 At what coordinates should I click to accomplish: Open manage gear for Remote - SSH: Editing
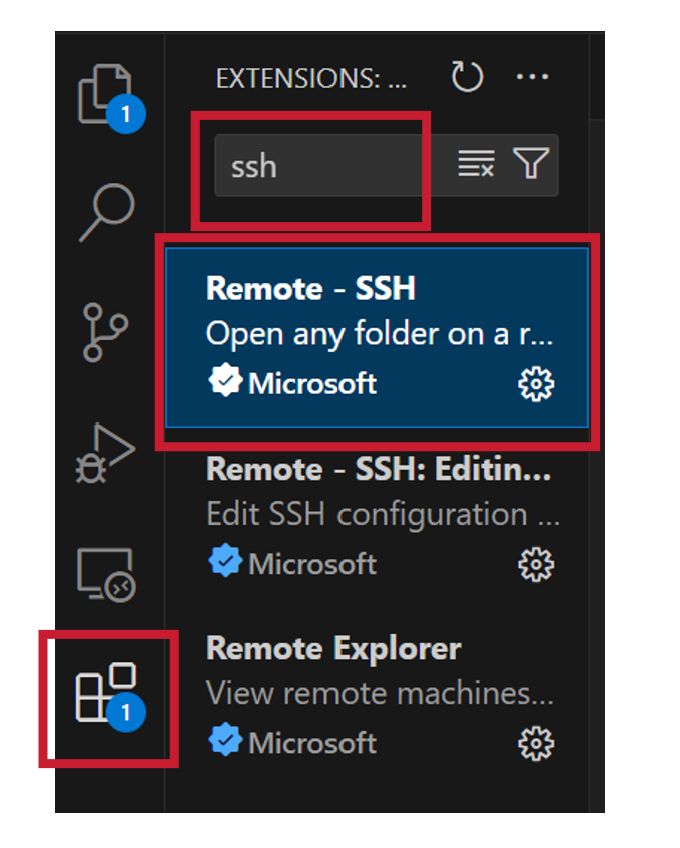coord(536,565)
